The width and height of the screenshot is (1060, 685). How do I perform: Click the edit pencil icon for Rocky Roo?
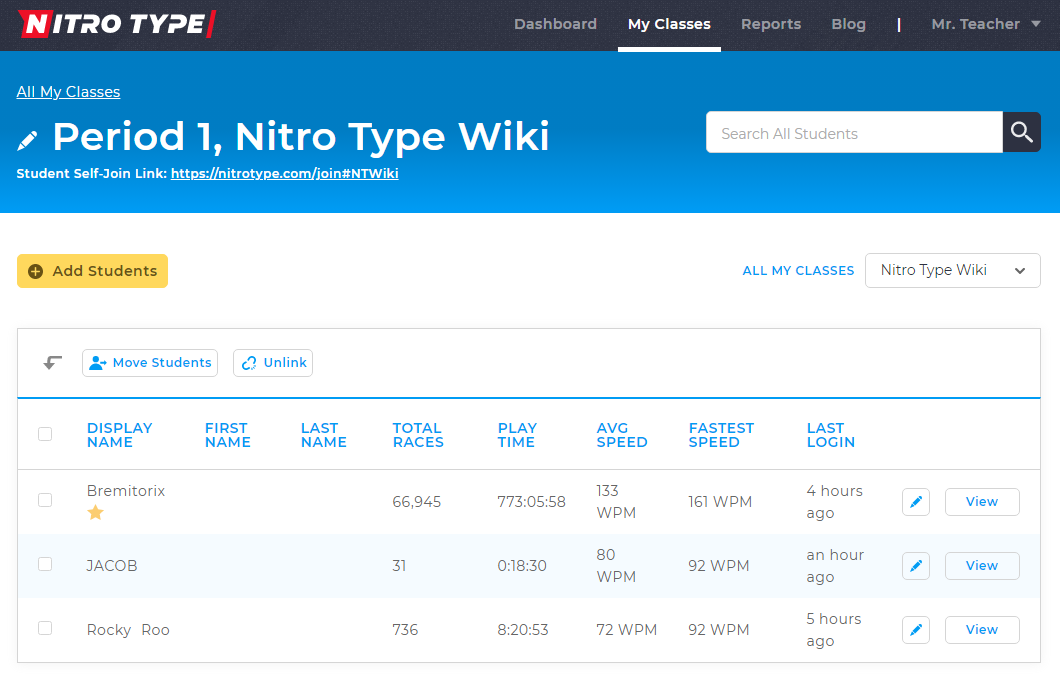point(915,629)
